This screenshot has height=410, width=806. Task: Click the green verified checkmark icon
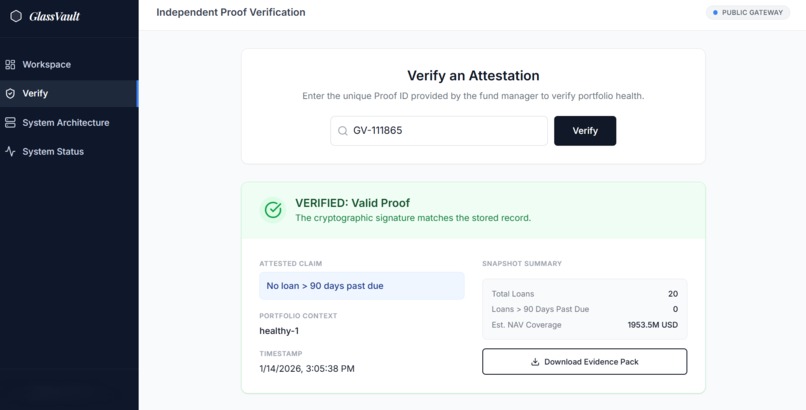point(273,210)
